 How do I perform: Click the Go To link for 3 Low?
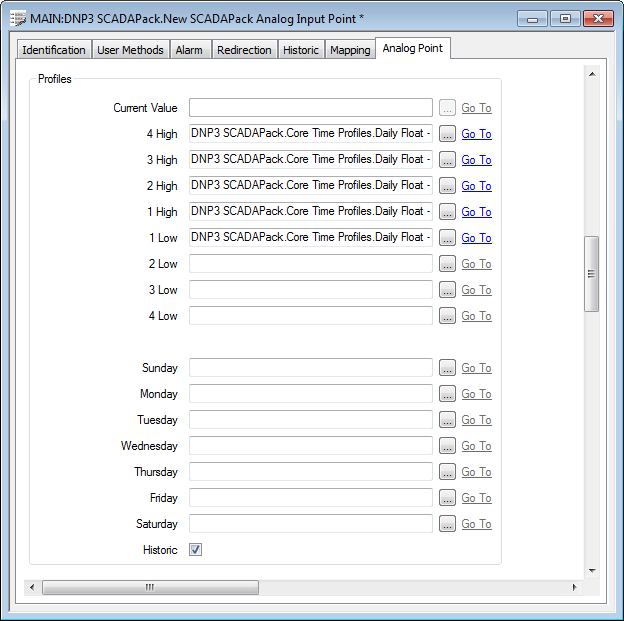[x=476, y=290]
